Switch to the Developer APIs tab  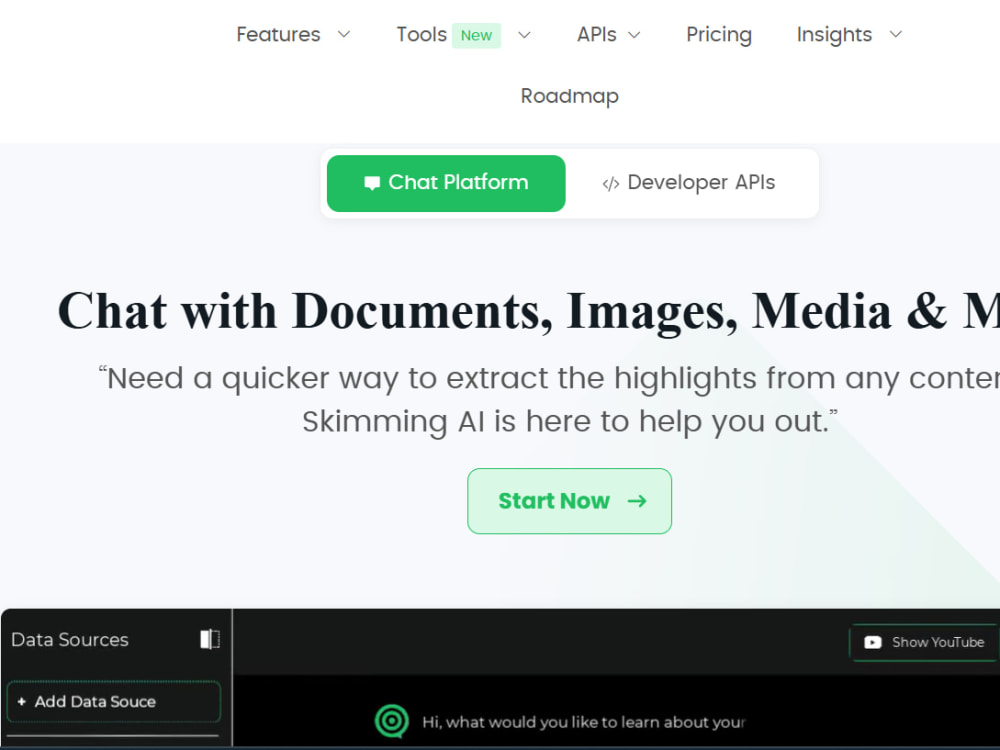(x=689, y=183)
